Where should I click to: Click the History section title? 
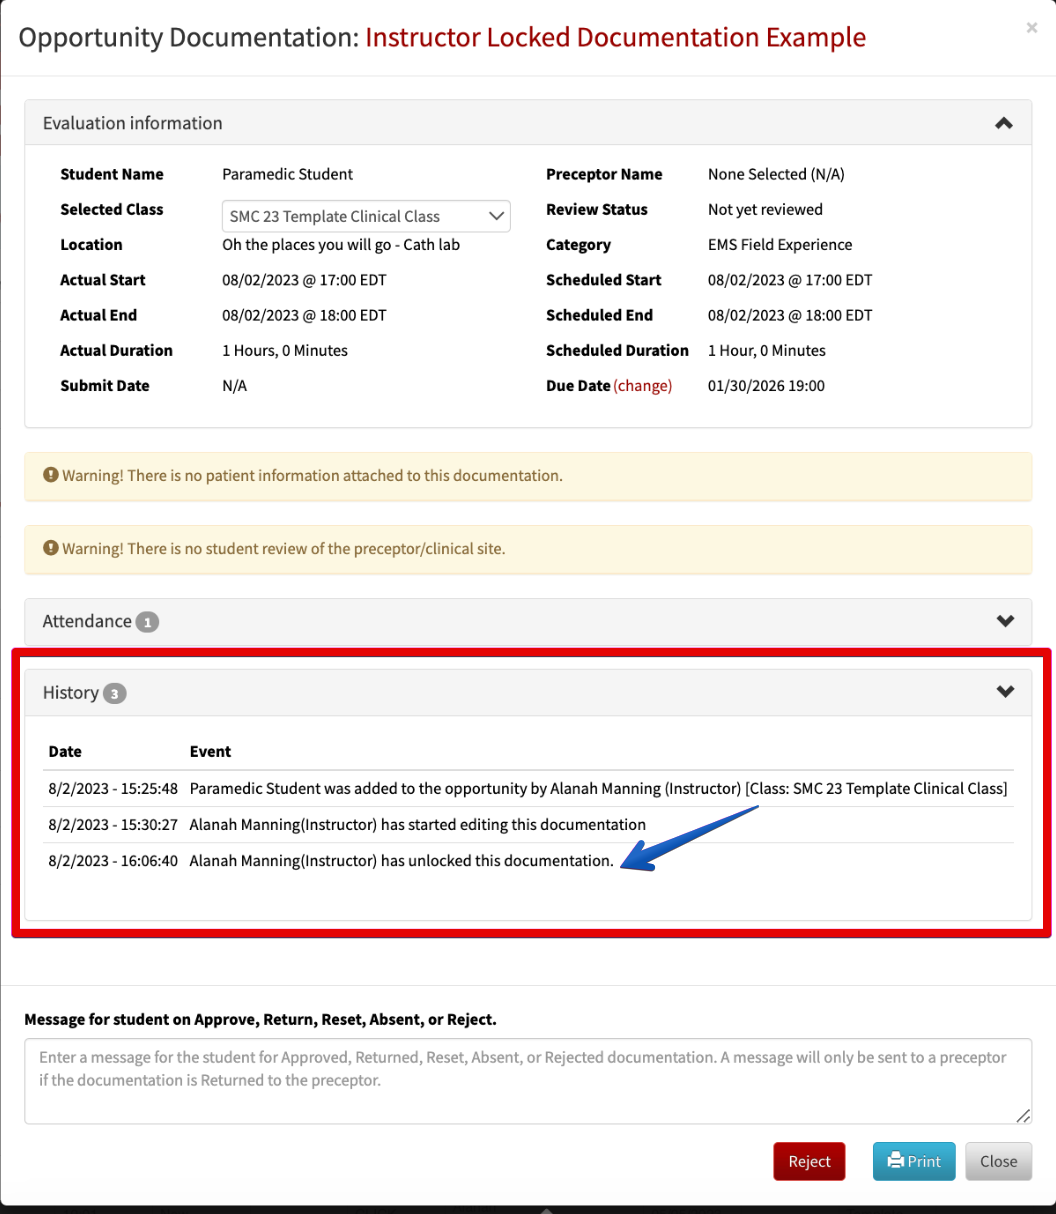pyautogui.click(x=70, y=692)
